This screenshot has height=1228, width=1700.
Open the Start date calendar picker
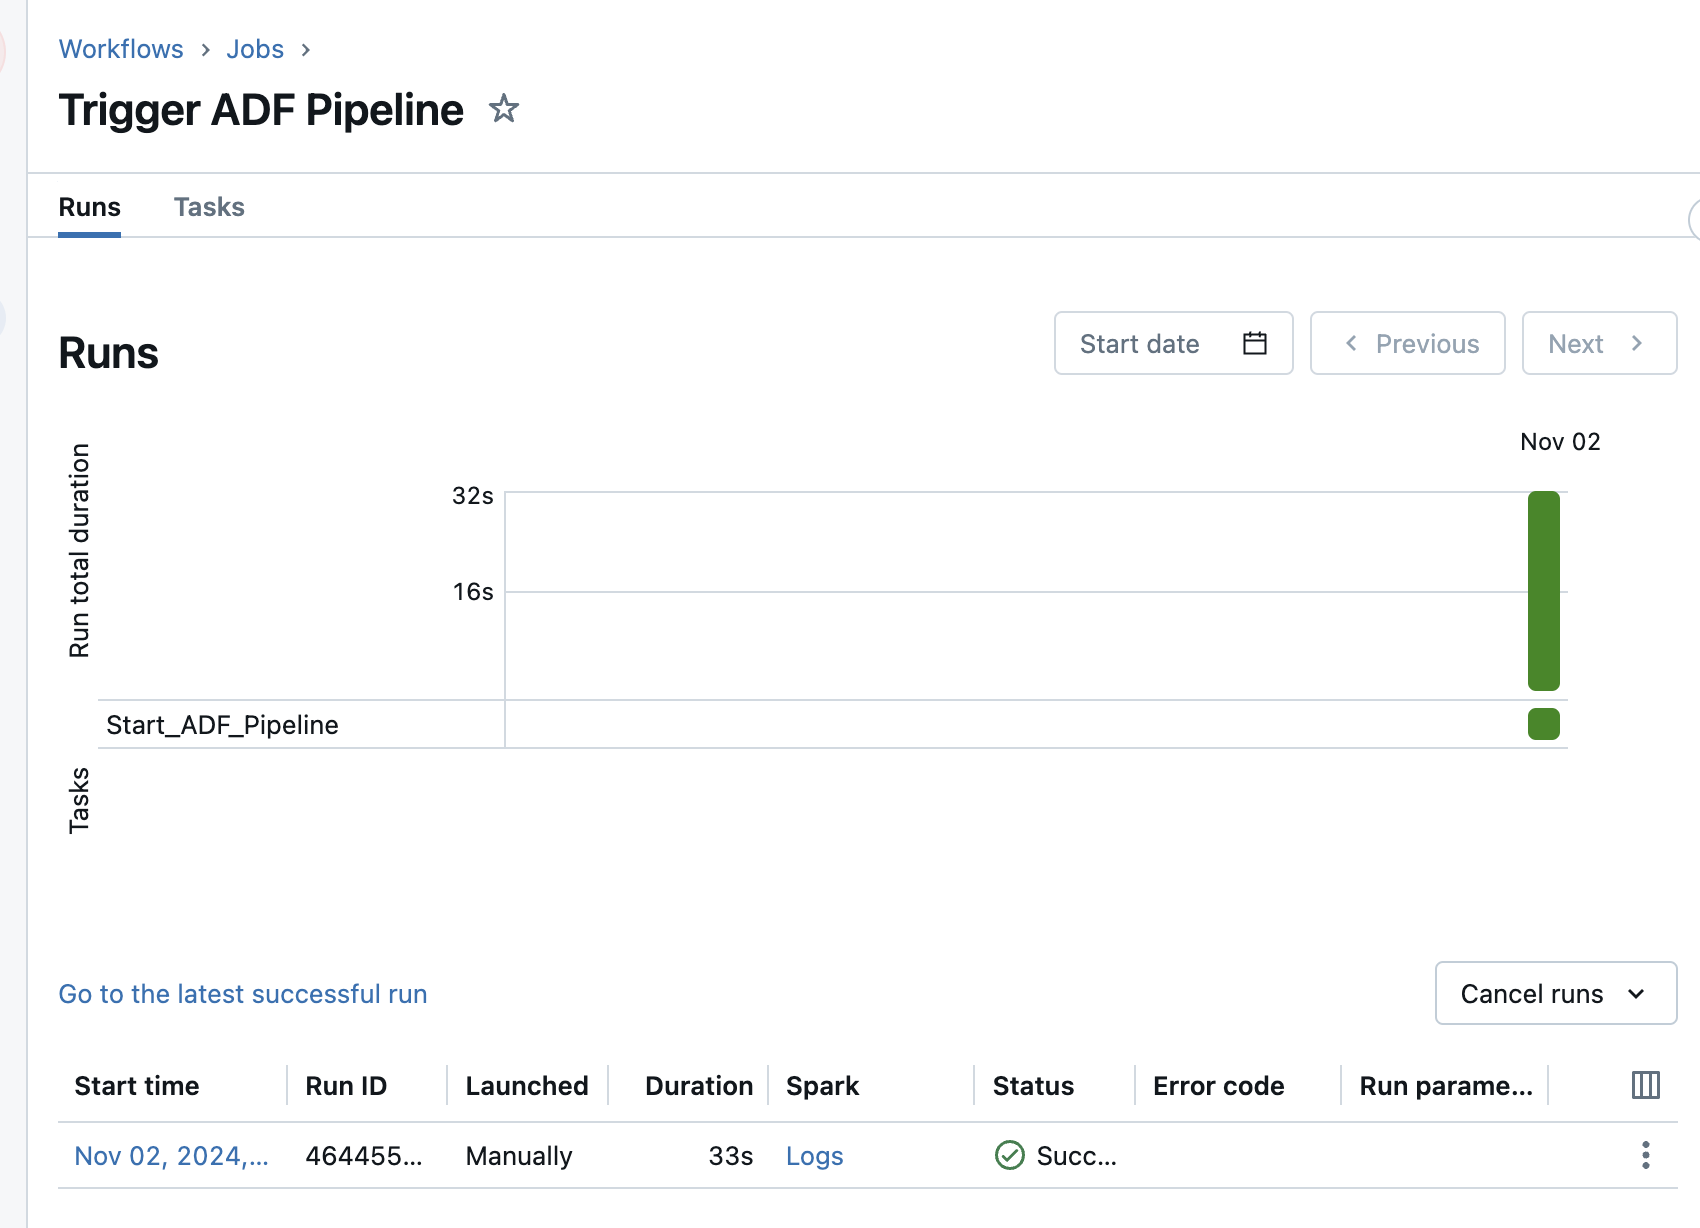pyautogui.click(x=1254, y=343)
